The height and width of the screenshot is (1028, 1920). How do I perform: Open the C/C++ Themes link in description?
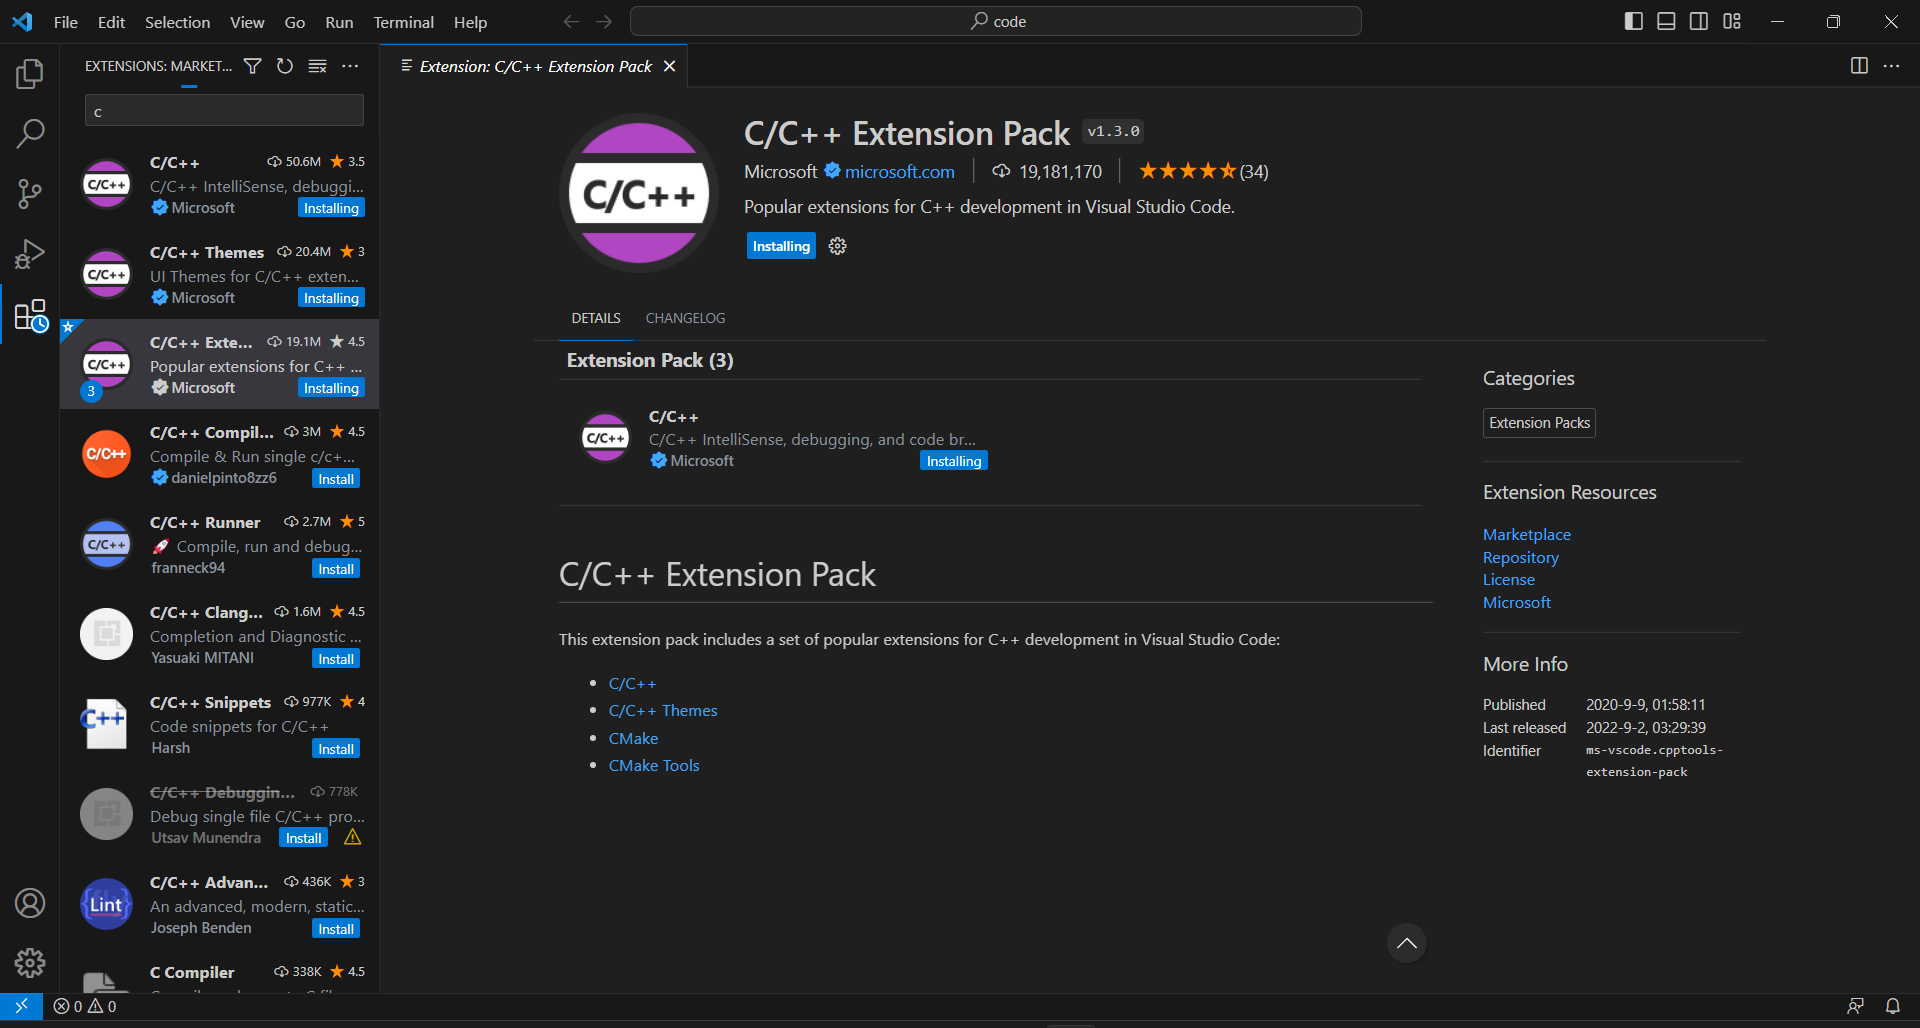tap(663, 711)
